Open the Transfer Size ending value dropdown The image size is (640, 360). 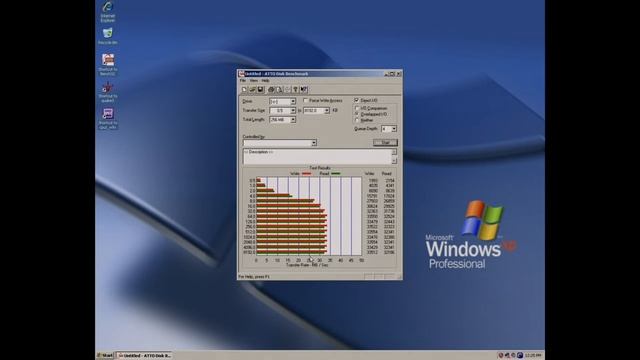[x=327, y=111]
